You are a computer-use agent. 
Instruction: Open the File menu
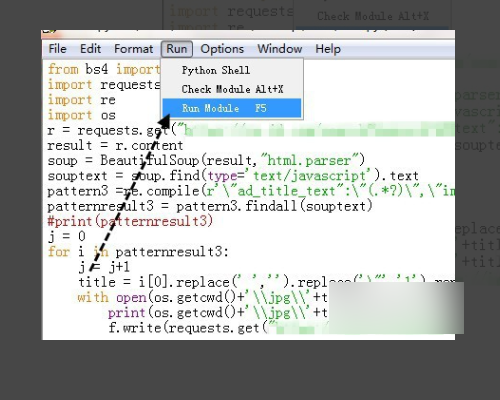click(57, 49)
